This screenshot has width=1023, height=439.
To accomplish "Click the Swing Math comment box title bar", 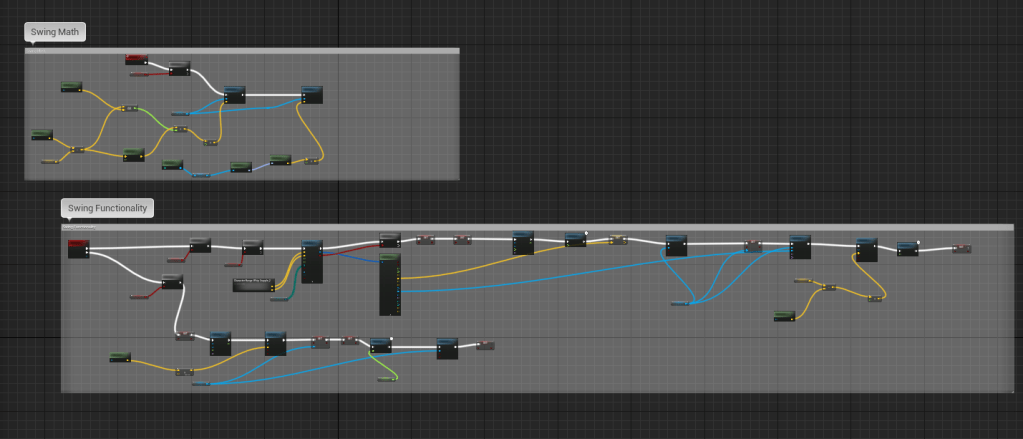I will (241, 50).
